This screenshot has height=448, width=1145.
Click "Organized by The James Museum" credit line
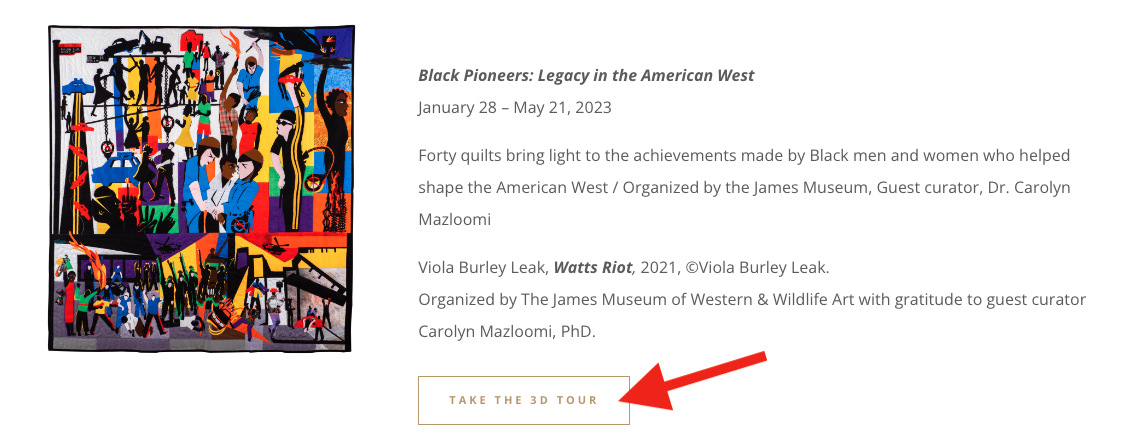pos(530,300)
